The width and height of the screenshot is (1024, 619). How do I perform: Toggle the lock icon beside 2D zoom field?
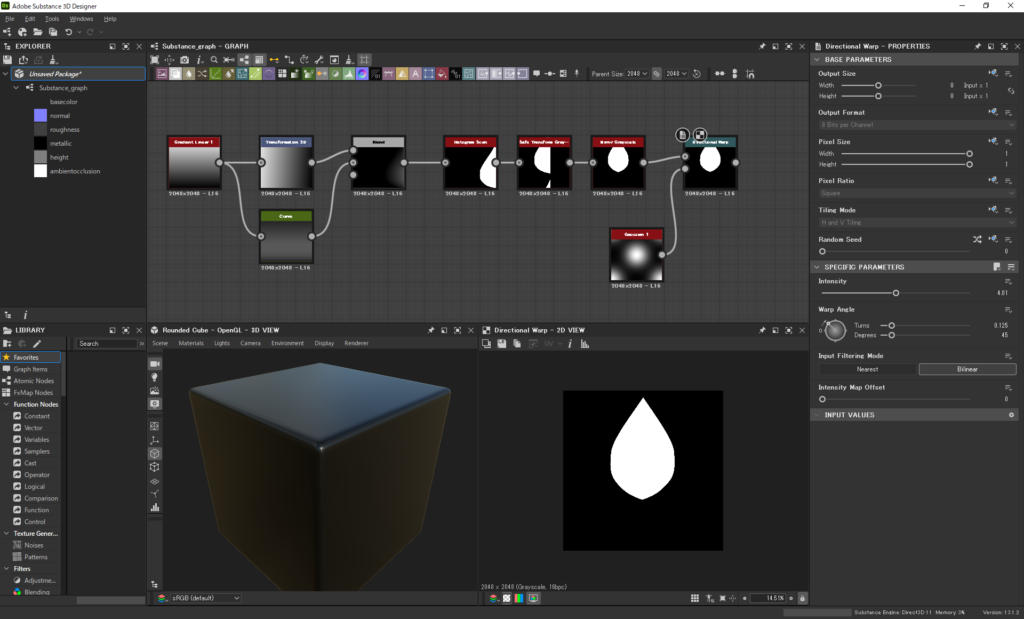803,598
